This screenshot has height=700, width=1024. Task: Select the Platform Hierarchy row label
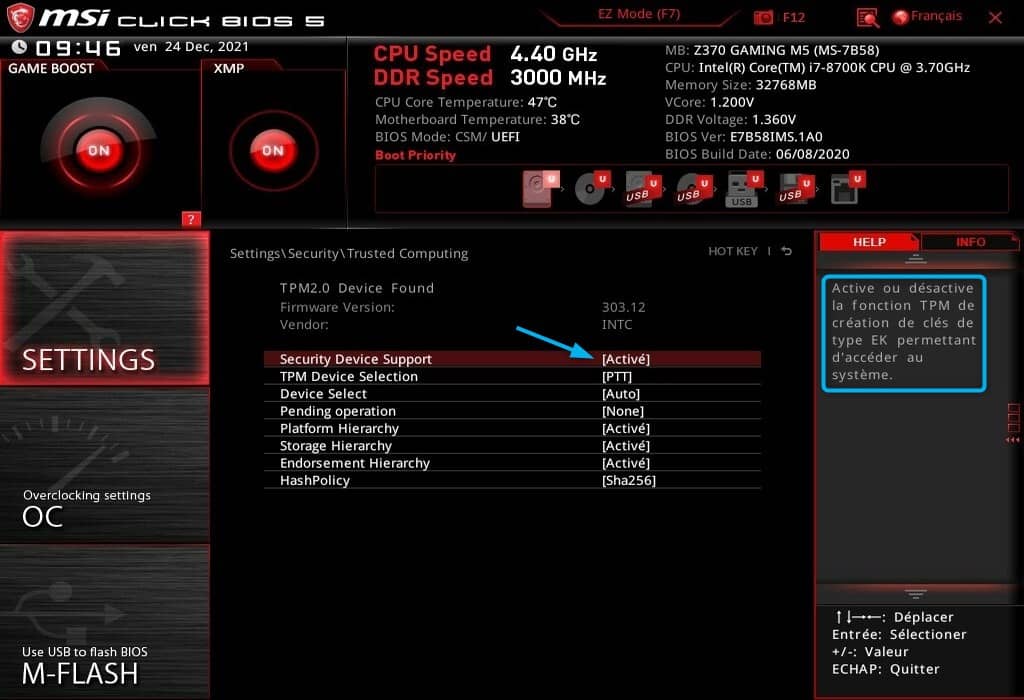pos(339,428)
